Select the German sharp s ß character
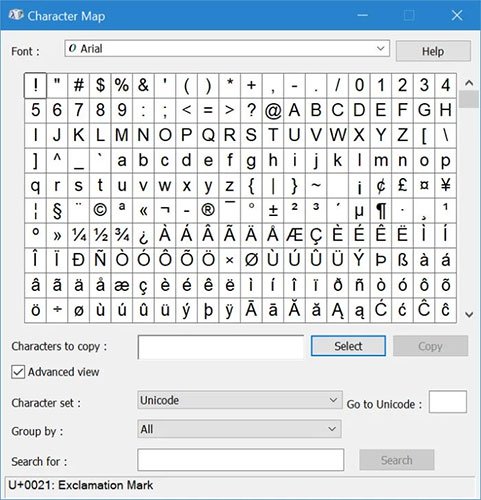 coord(402,261)
